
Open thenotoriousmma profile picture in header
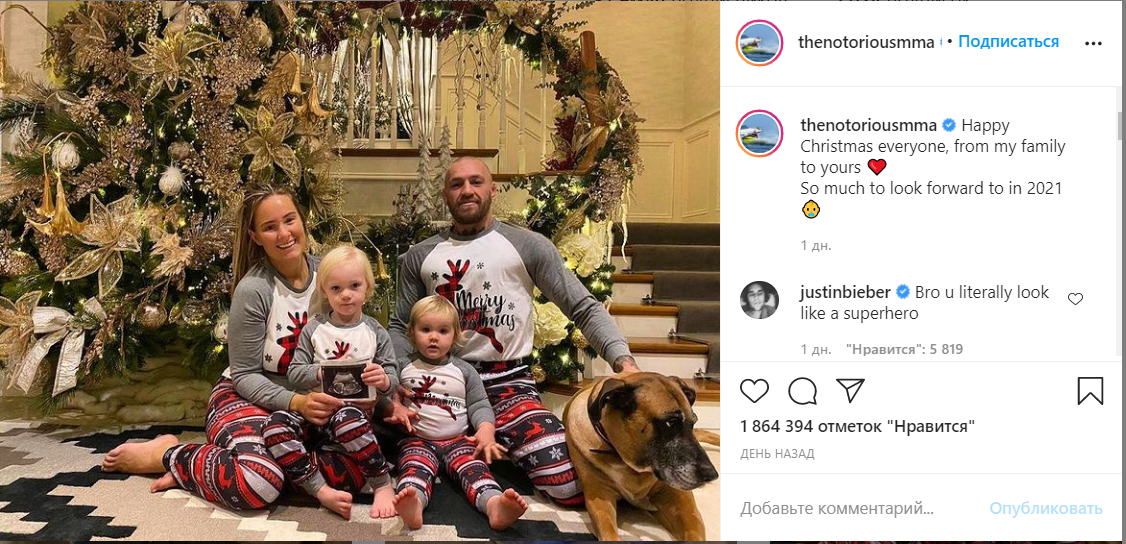[760, 43]
